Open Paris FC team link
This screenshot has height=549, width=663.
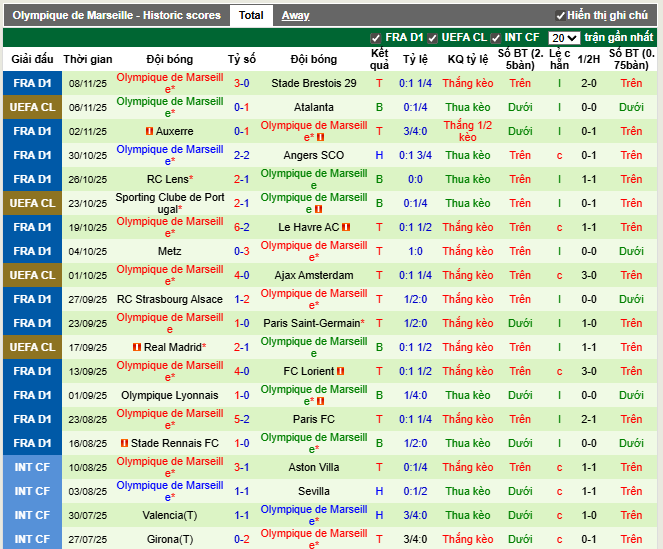(x=314, y=420)
